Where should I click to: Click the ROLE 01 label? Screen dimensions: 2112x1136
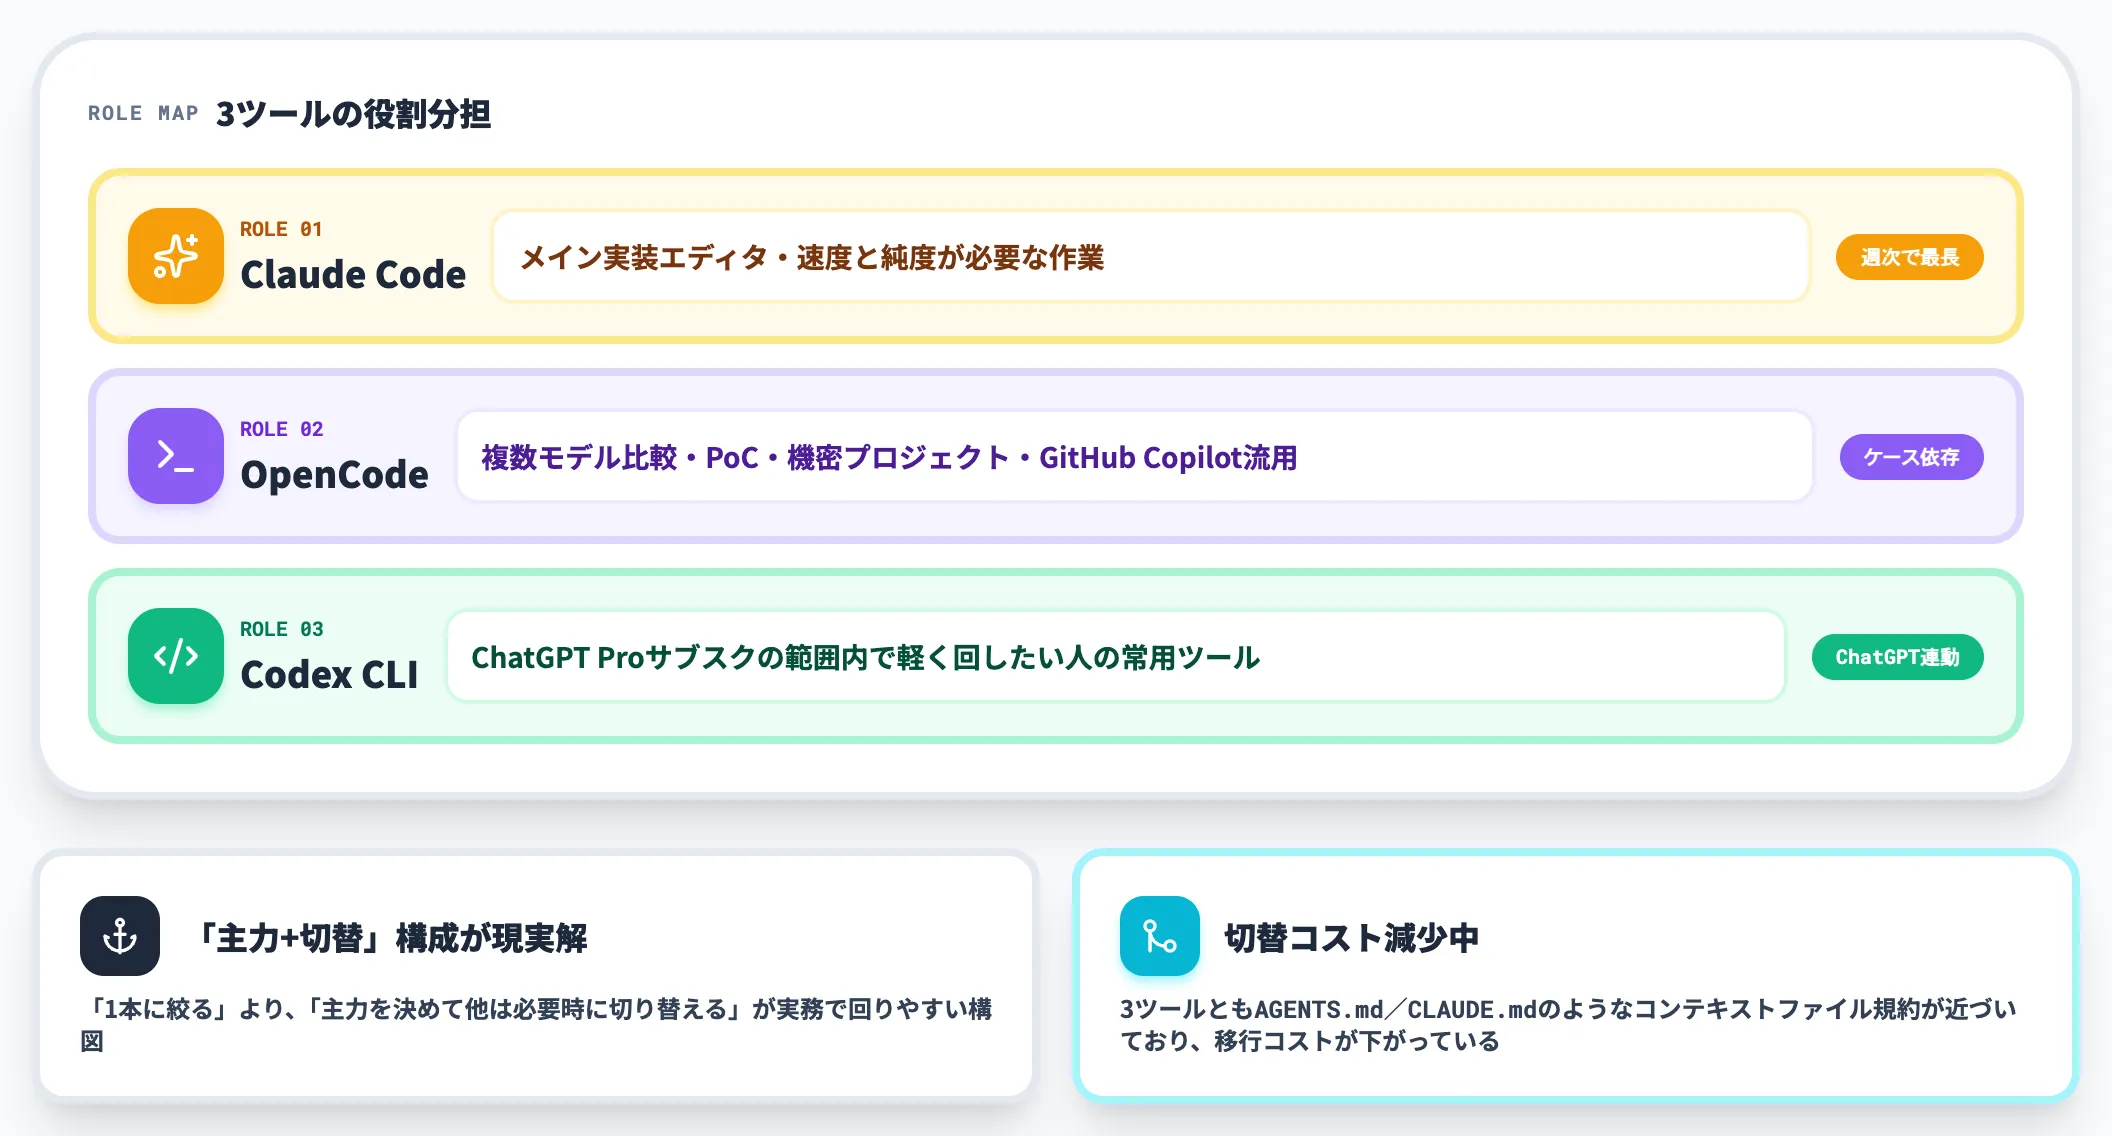tap(281, 229)
